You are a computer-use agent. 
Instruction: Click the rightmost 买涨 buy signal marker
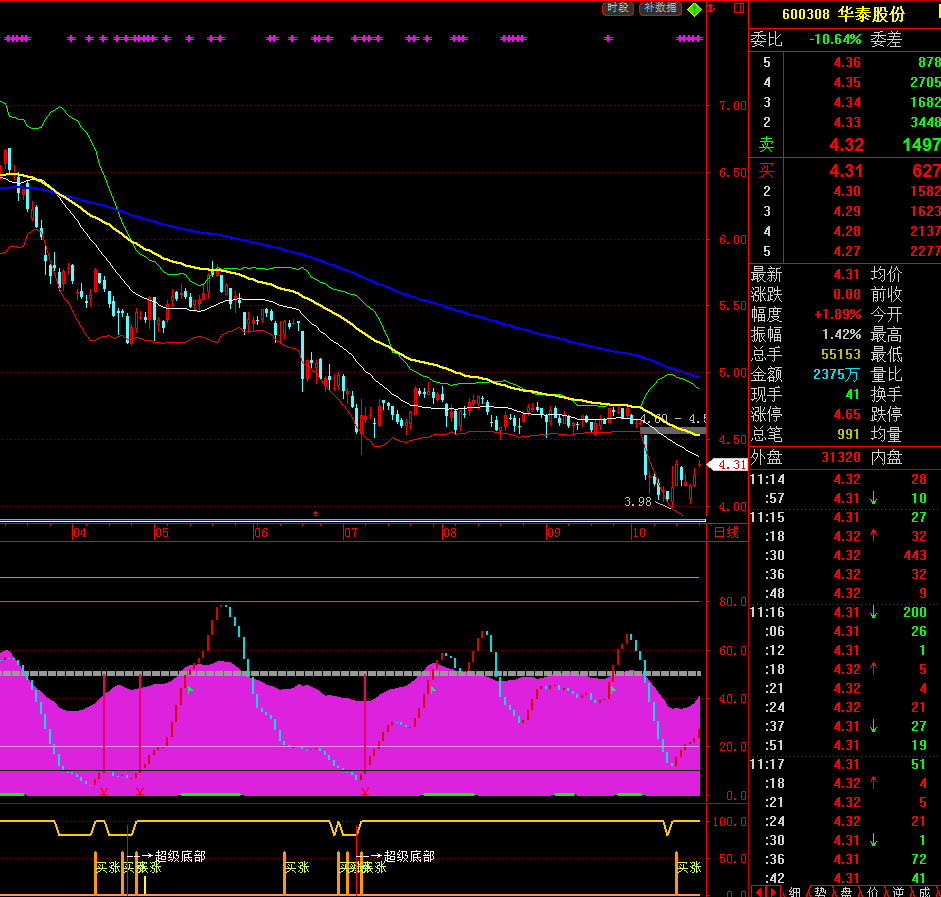tap(689, 868)
